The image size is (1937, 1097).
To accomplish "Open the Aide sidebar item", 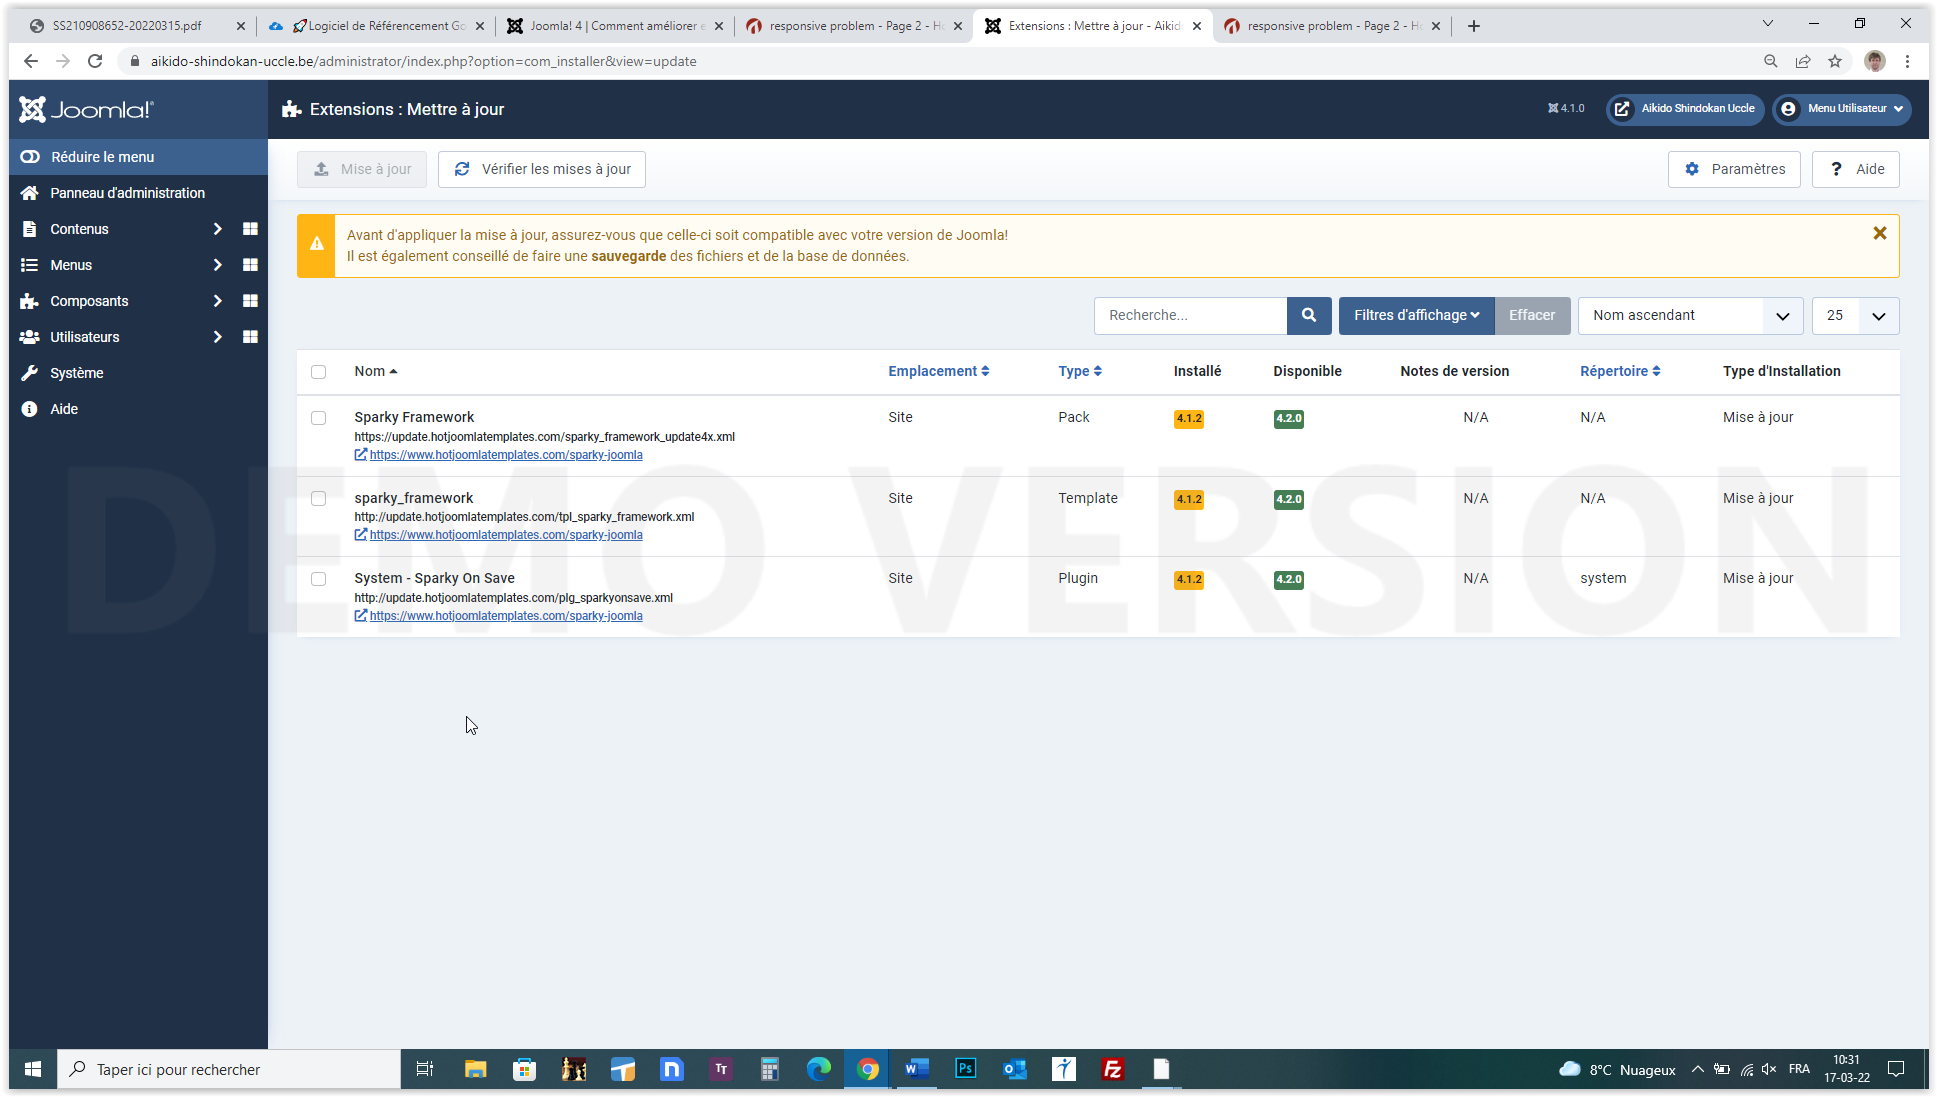I will point(63,409).
